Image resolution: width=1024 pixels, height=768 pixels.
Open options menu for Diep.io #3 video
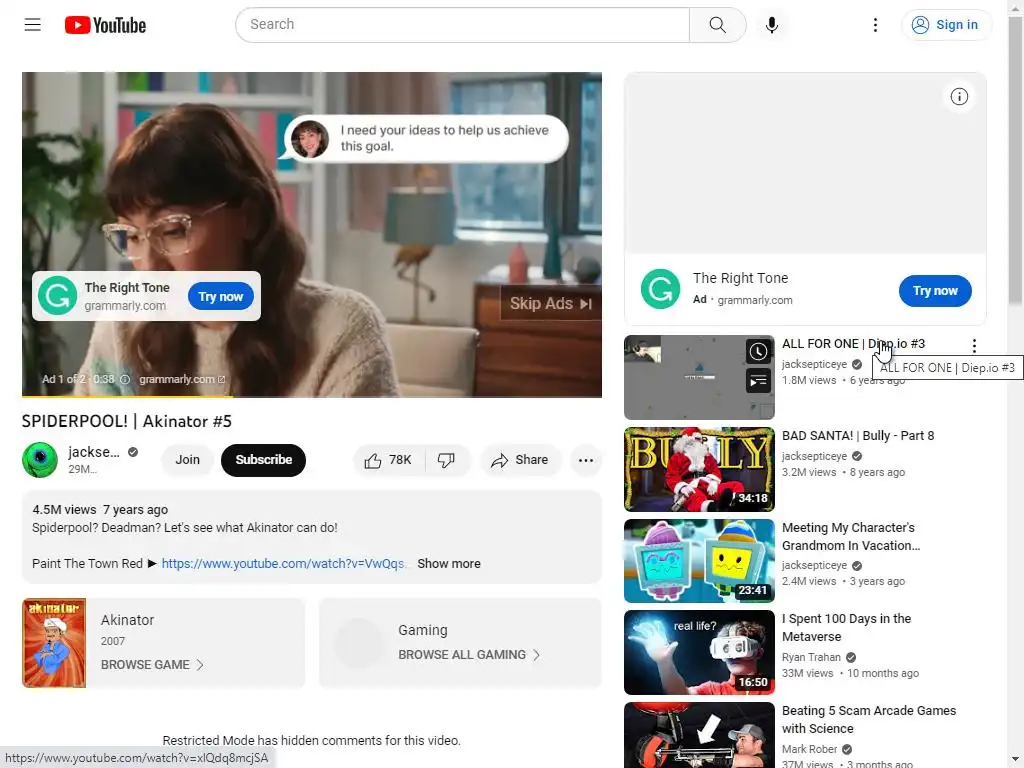coord(974,345)
